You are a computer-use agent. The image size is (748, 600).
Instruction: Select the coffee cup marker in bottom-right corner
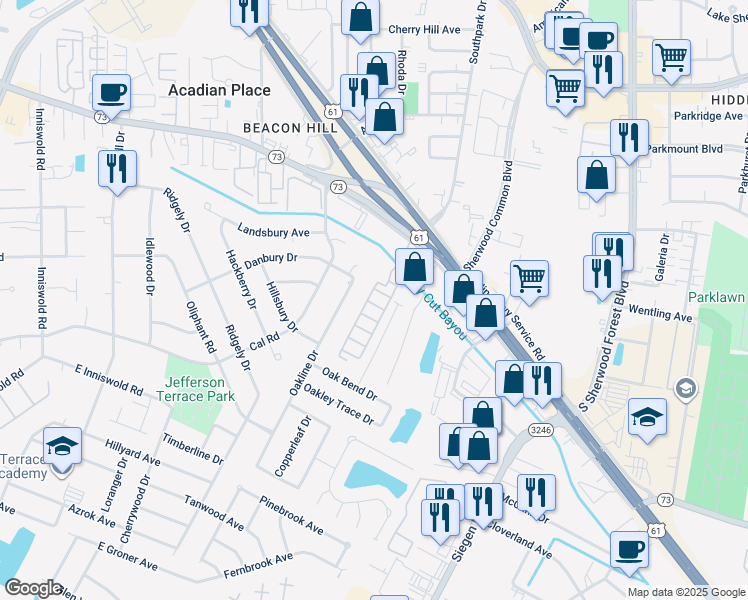[x=629, y=550]
